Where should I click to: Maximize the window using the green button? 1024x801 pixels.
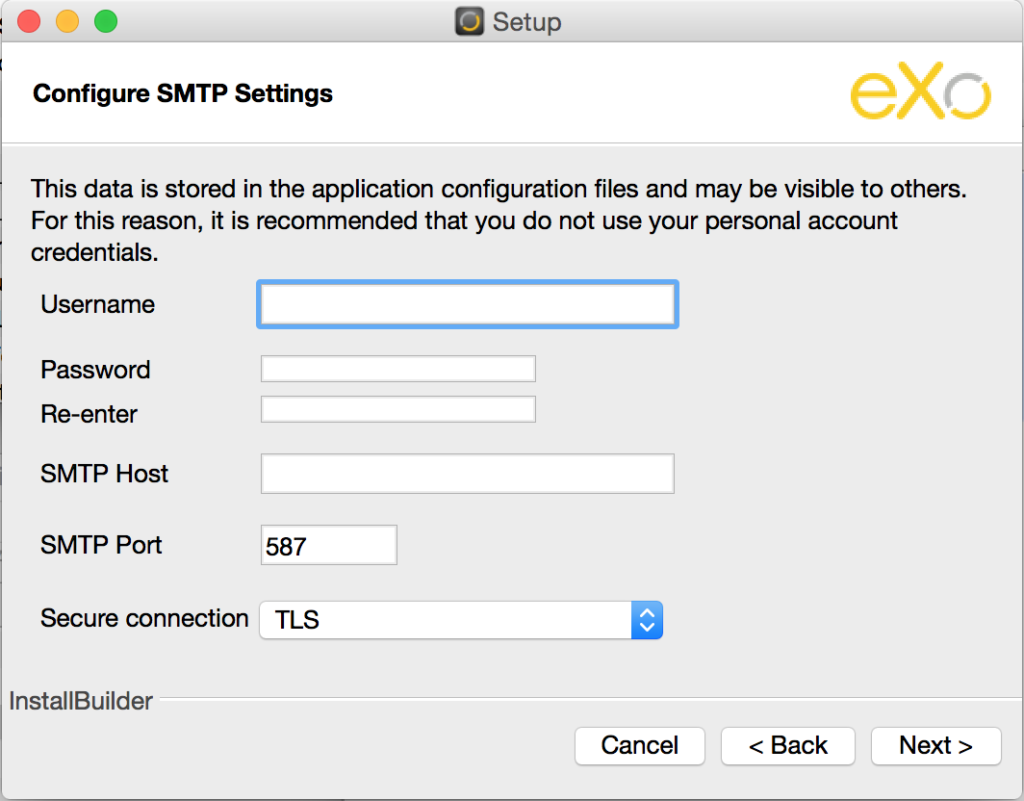tap(105, 21)
